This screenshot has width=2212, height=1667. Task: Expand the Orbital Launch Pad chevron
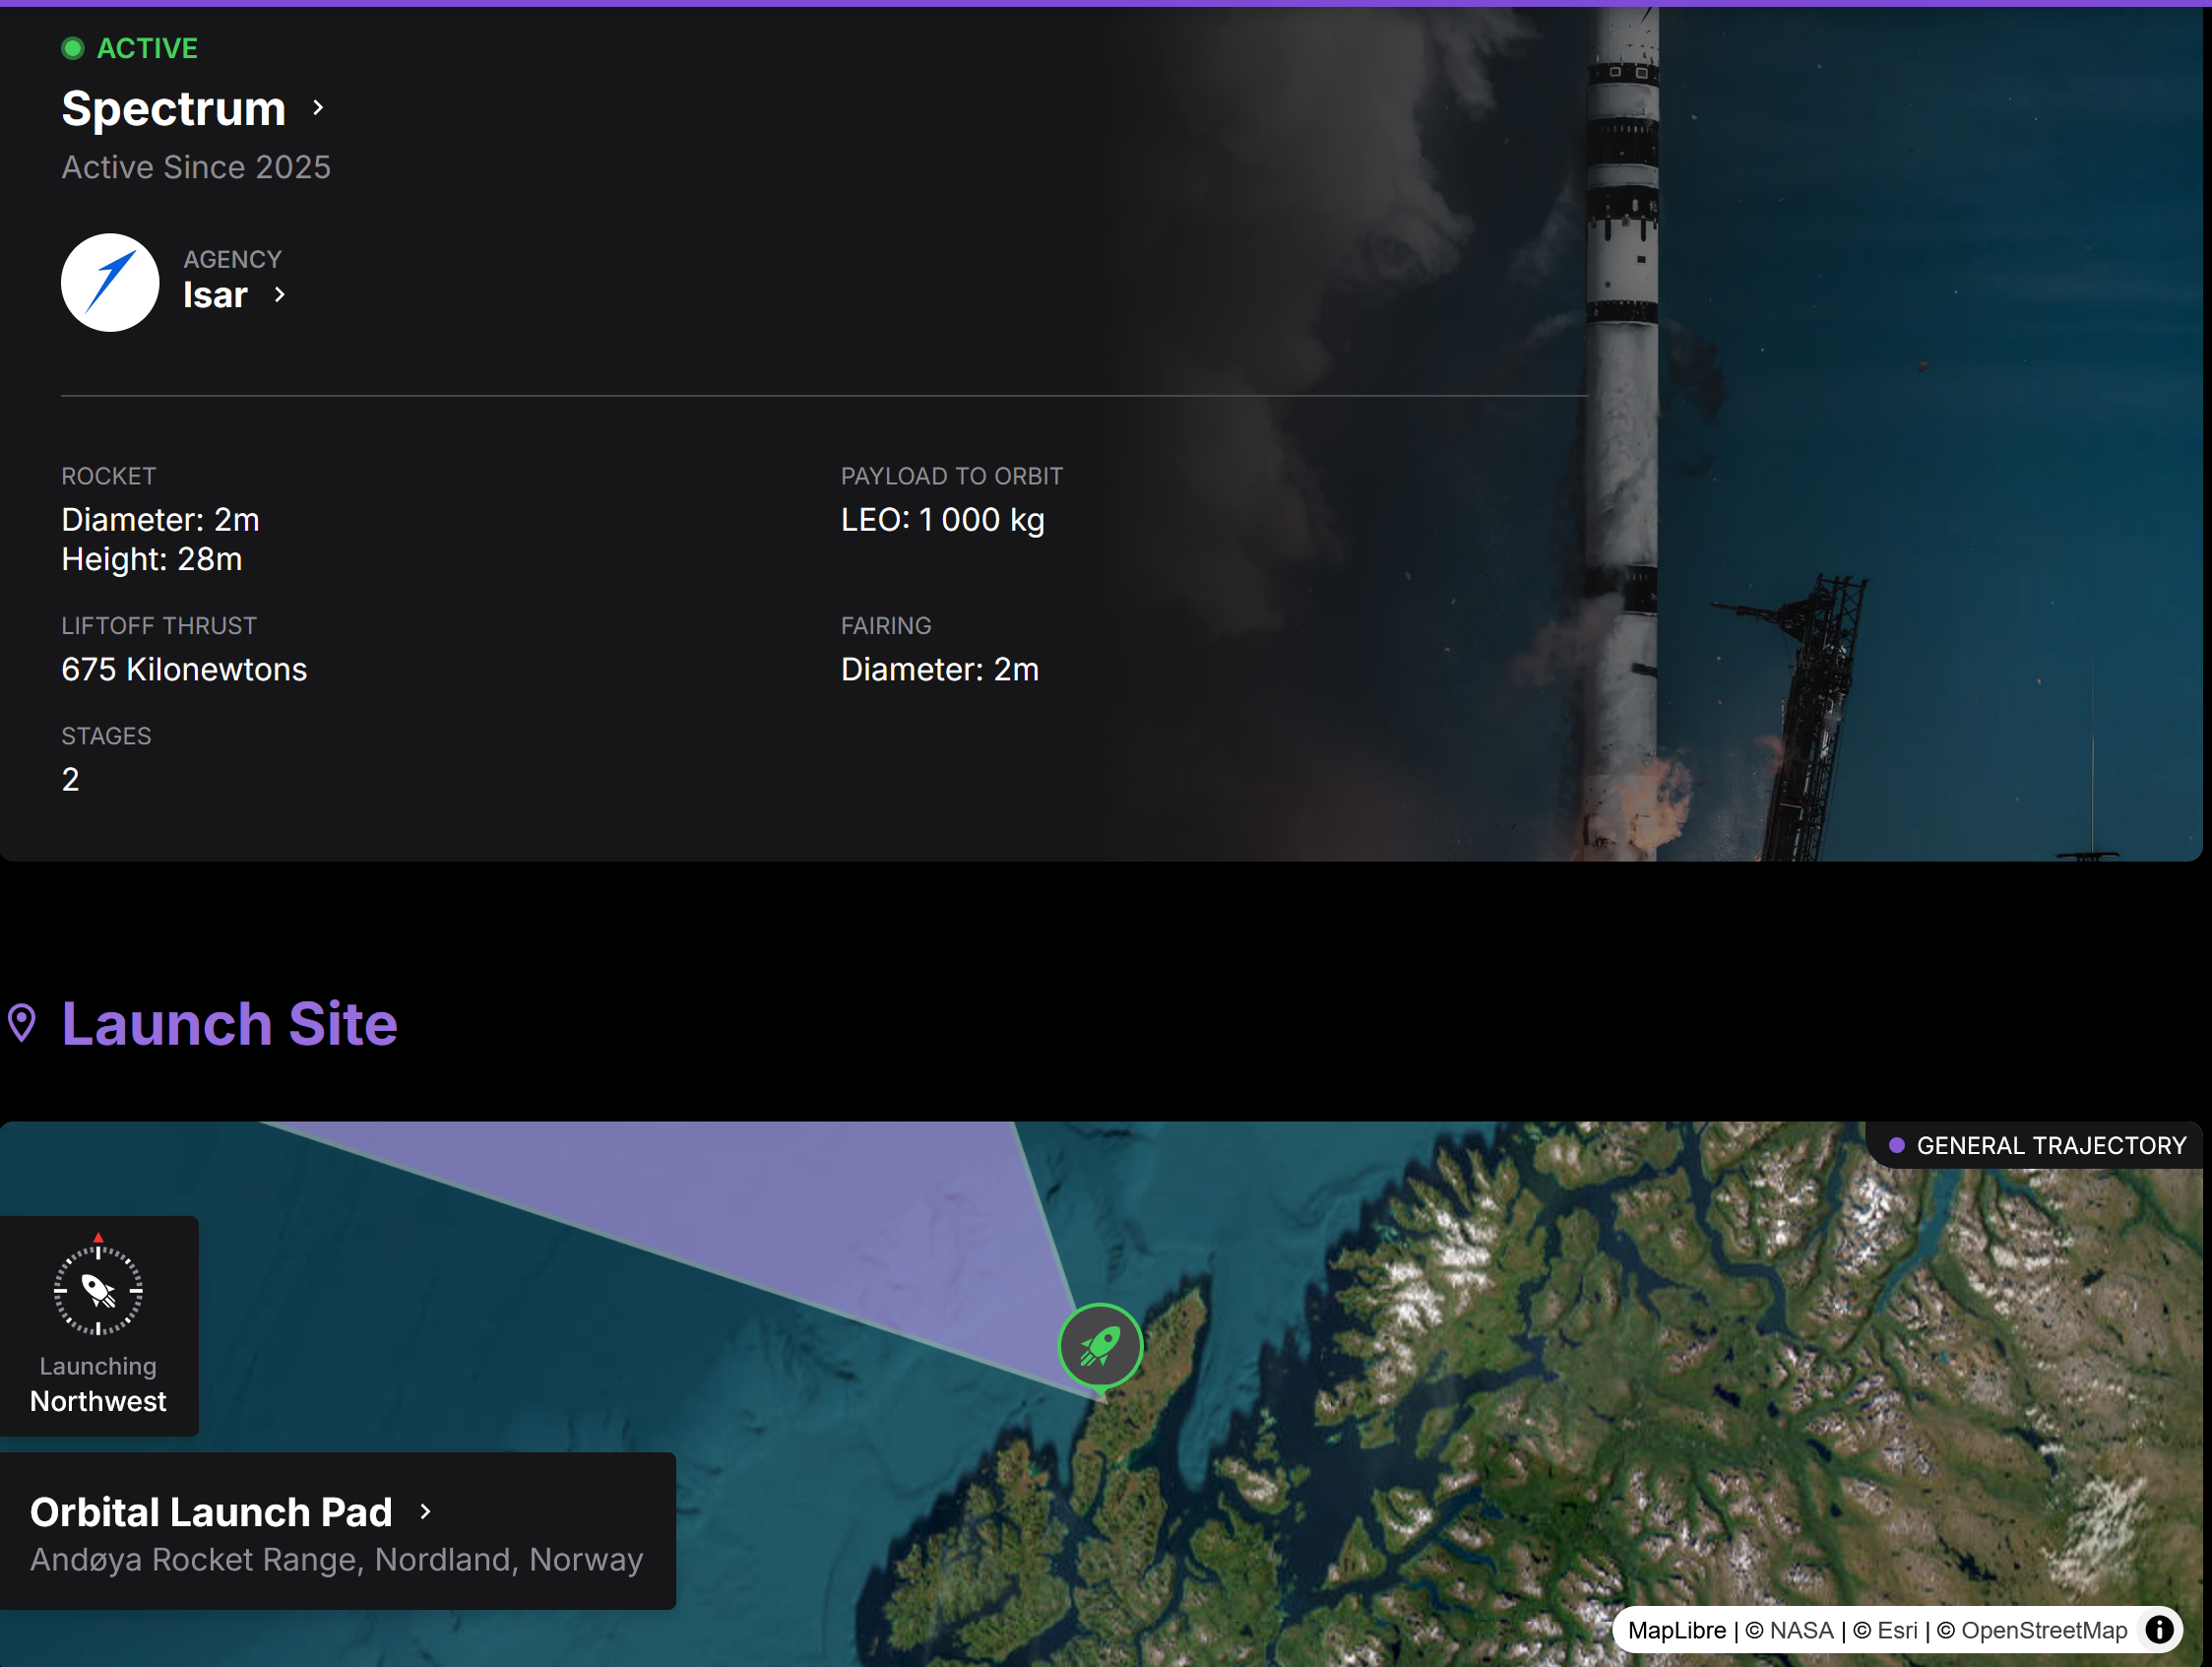(x=425, y=1511)
